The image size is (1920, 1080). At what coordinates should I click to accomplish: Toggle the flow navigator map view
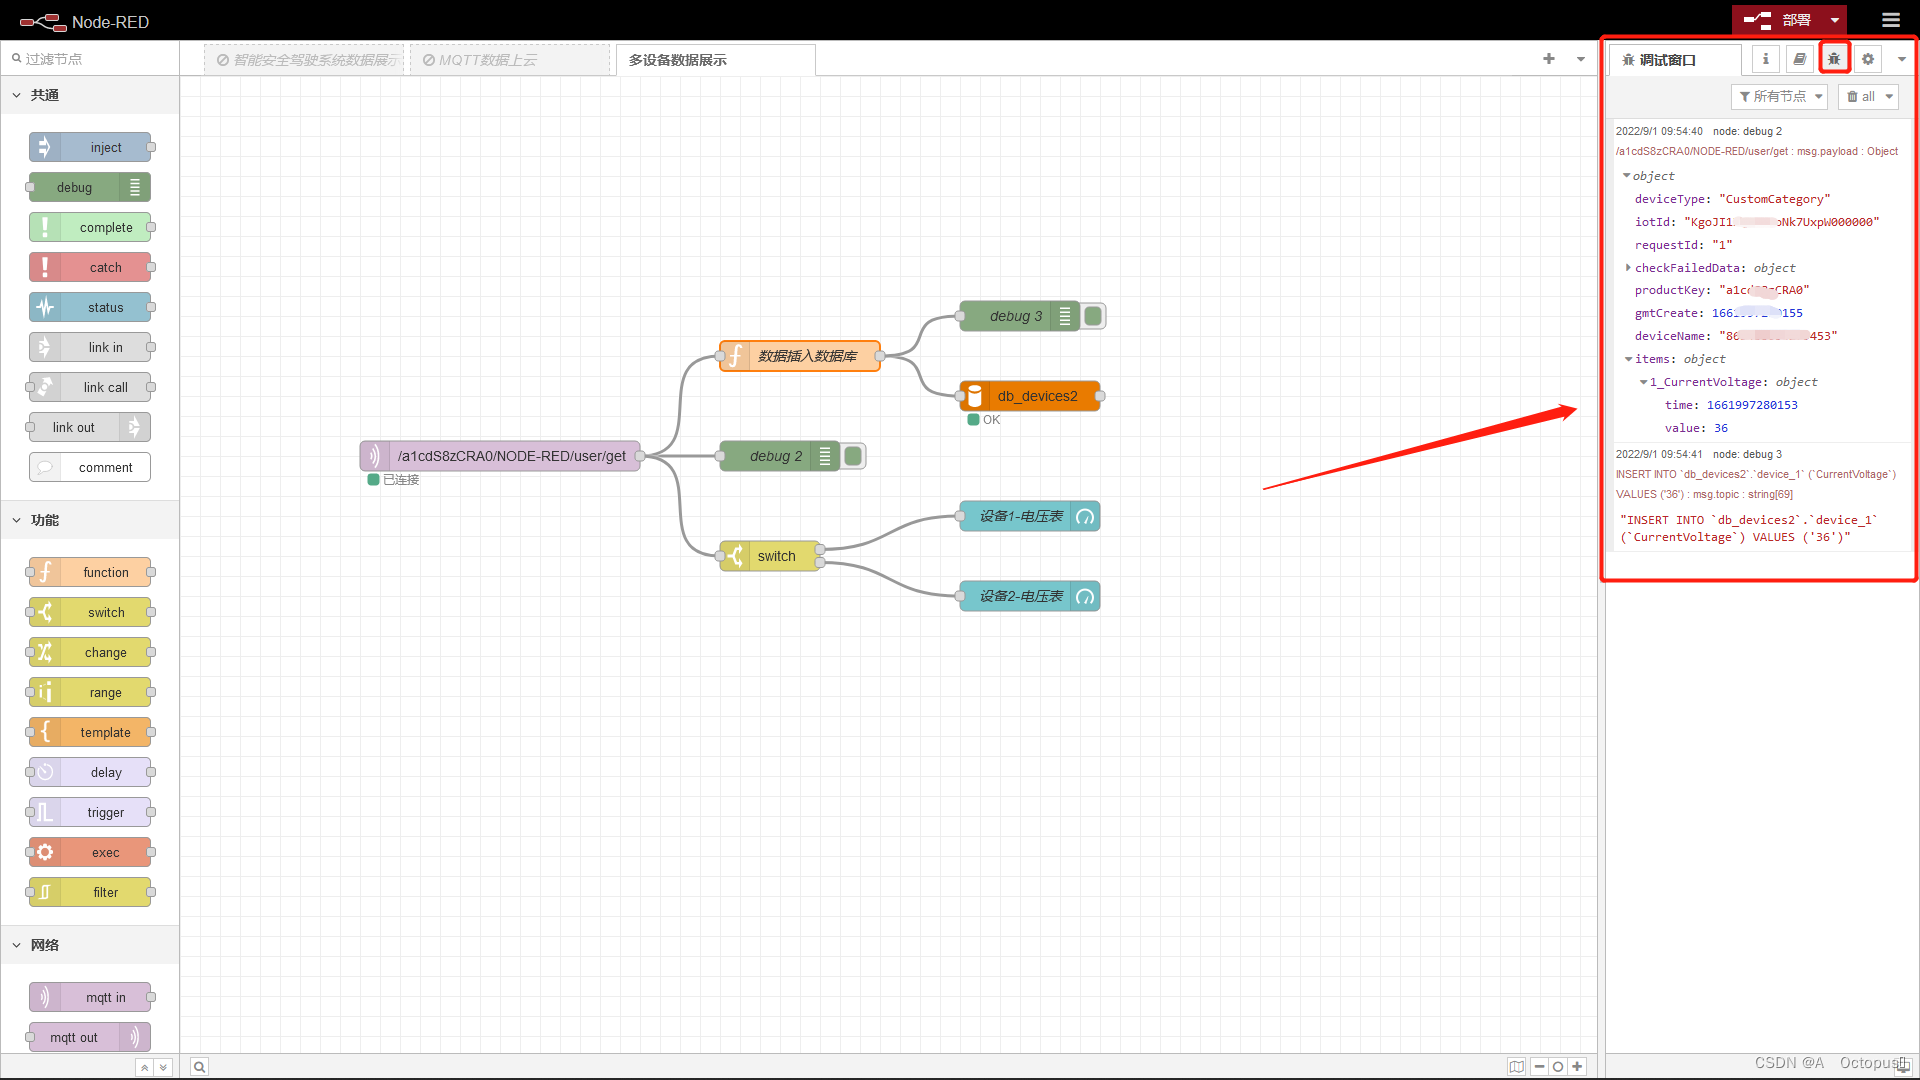(x=1517, y=1067)
